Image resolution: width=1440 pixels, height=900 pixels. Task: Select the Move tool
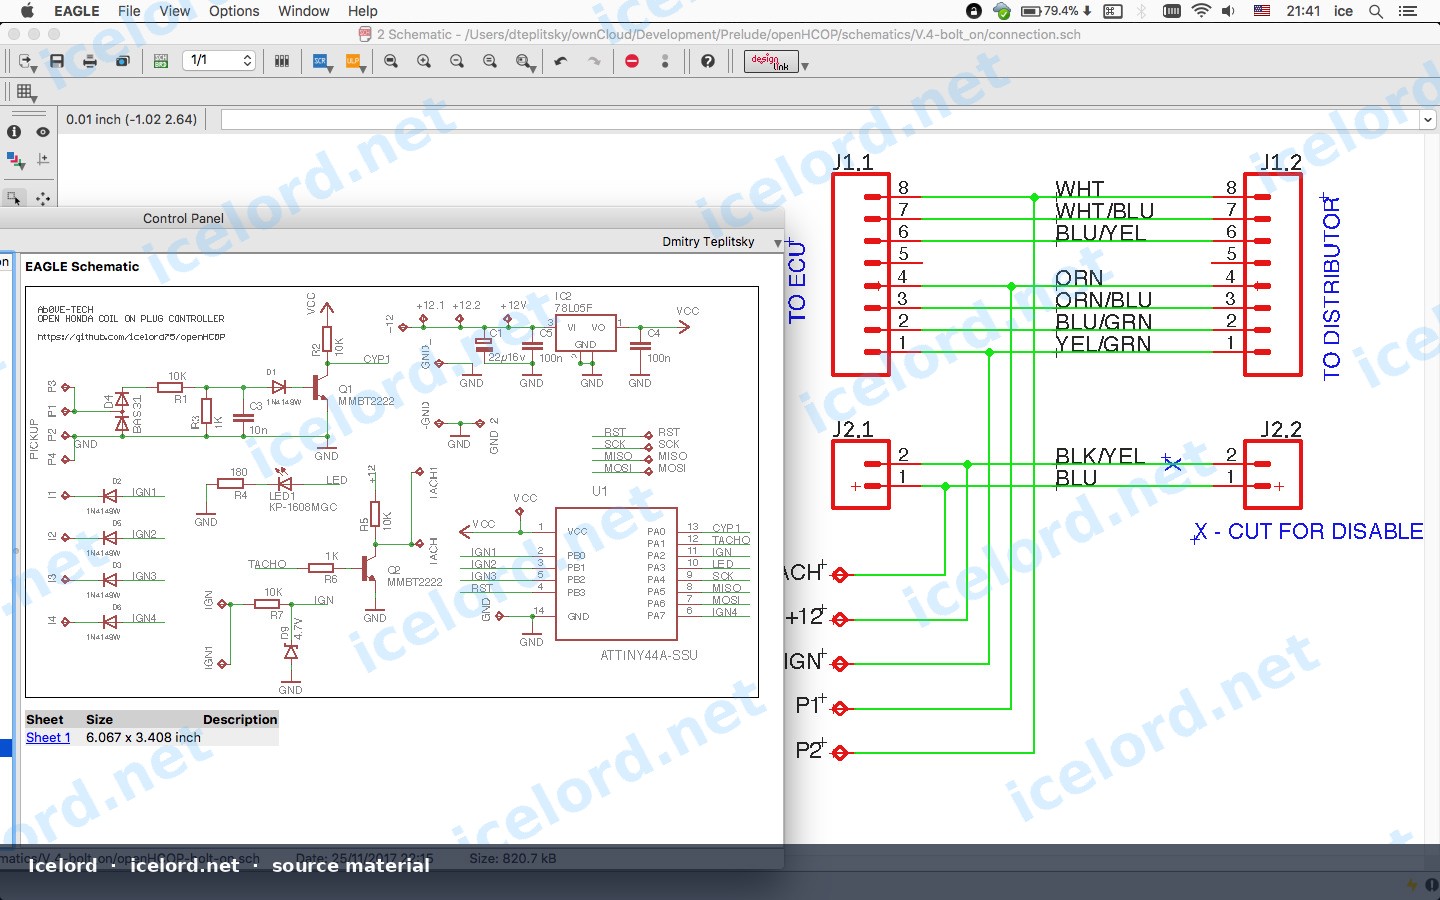pos(43,198)
